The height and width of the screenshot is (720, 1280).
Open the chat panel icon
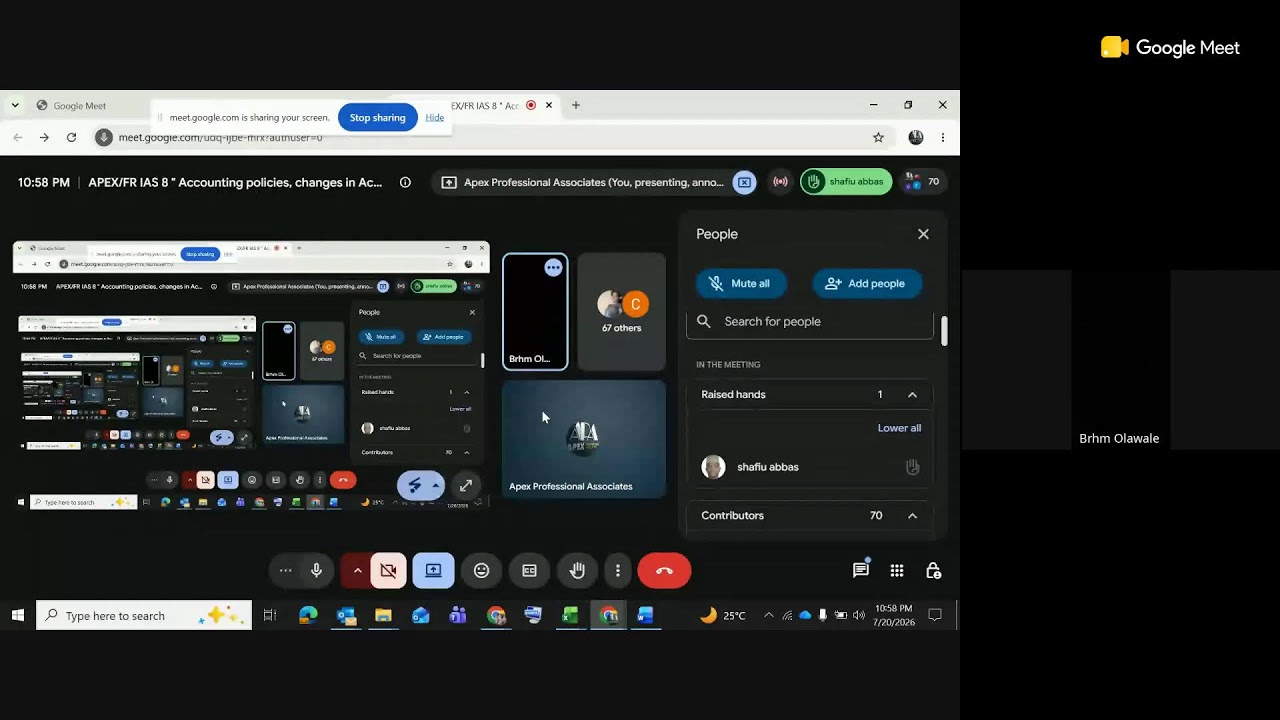click(861, 571)
